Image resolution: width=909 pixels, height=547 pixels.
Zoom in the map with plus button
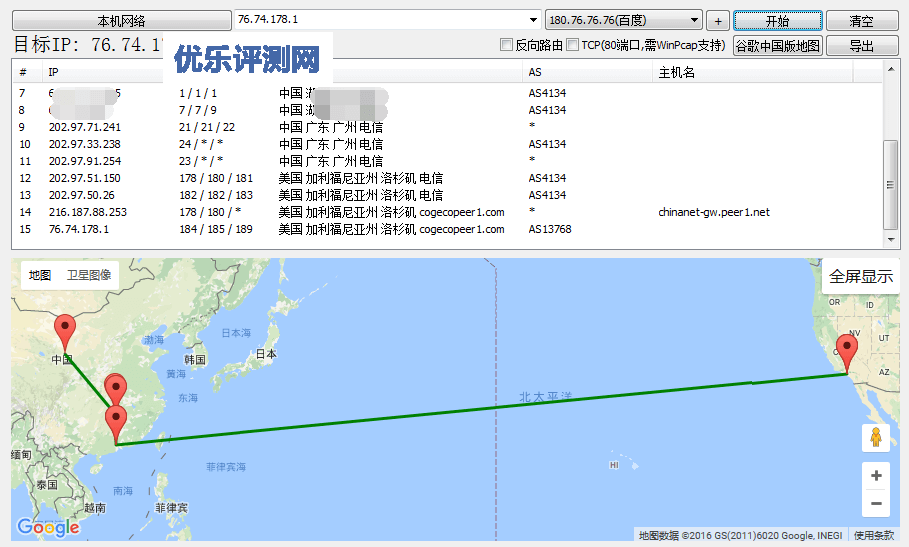(x=876, y=476)
